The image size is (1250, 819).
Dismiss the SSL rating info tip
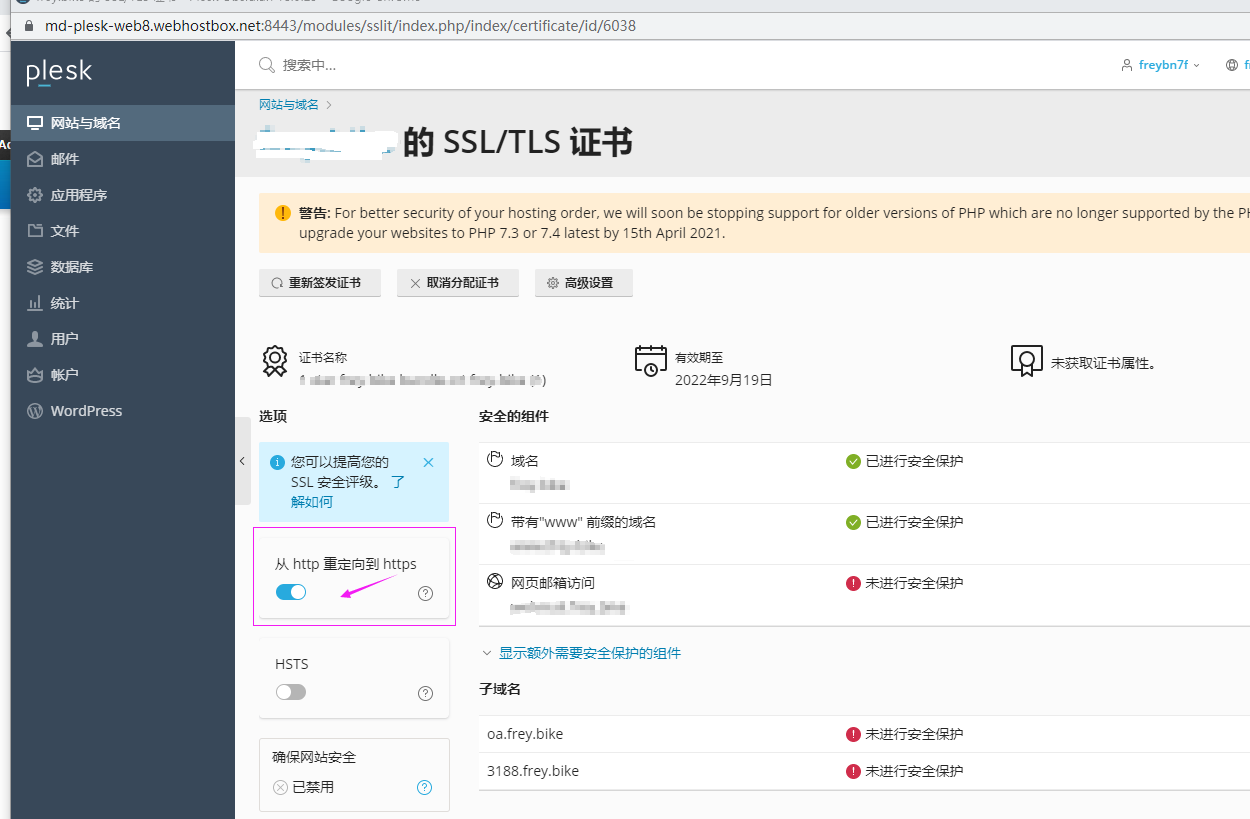428,462
